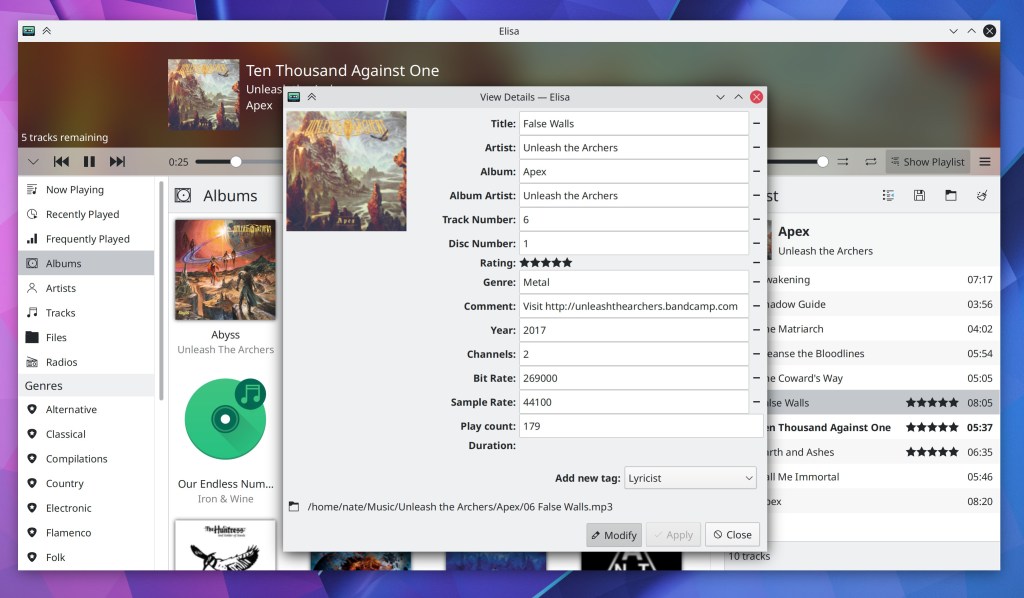Open the Add new tag dropdown
Screen dimensions: 1024x598
point(690,478)
